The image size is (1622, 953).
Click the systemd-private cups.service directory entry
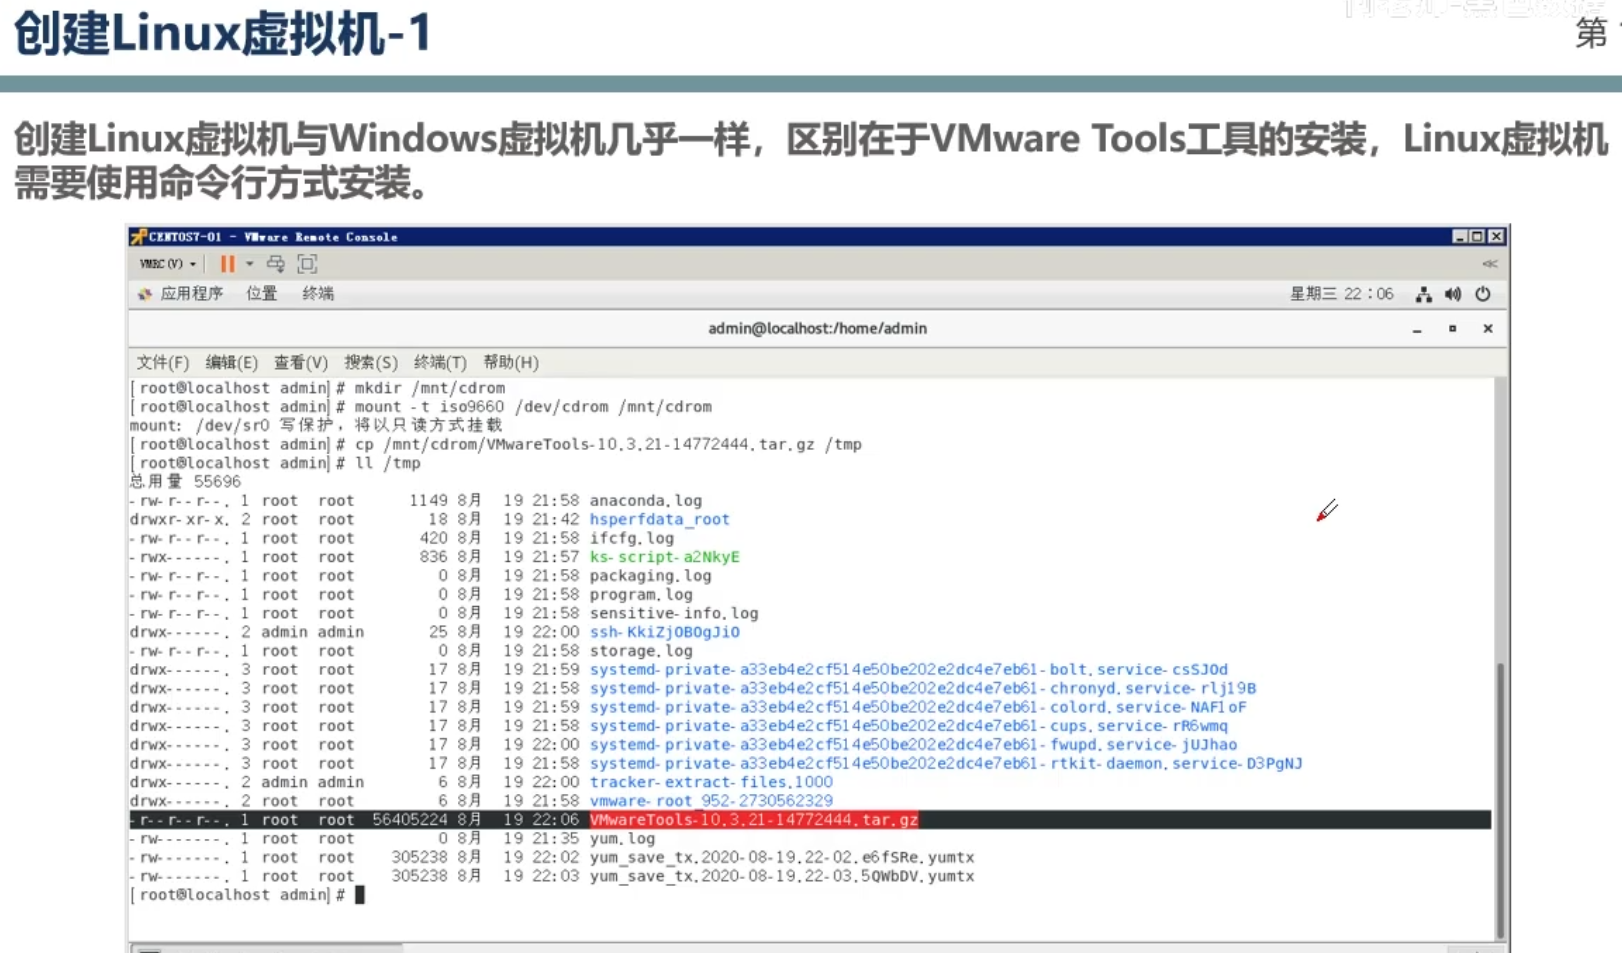click(x=909, y=726)
